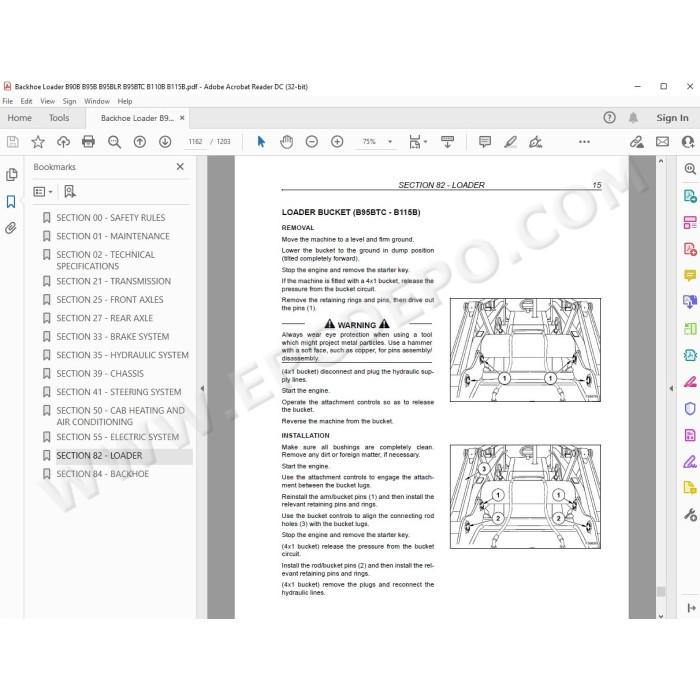Screen dimensions: 700x700
Task: Open bookmark SECTION 01 - MAINTENANCE
Action: [x=113, y=236]
